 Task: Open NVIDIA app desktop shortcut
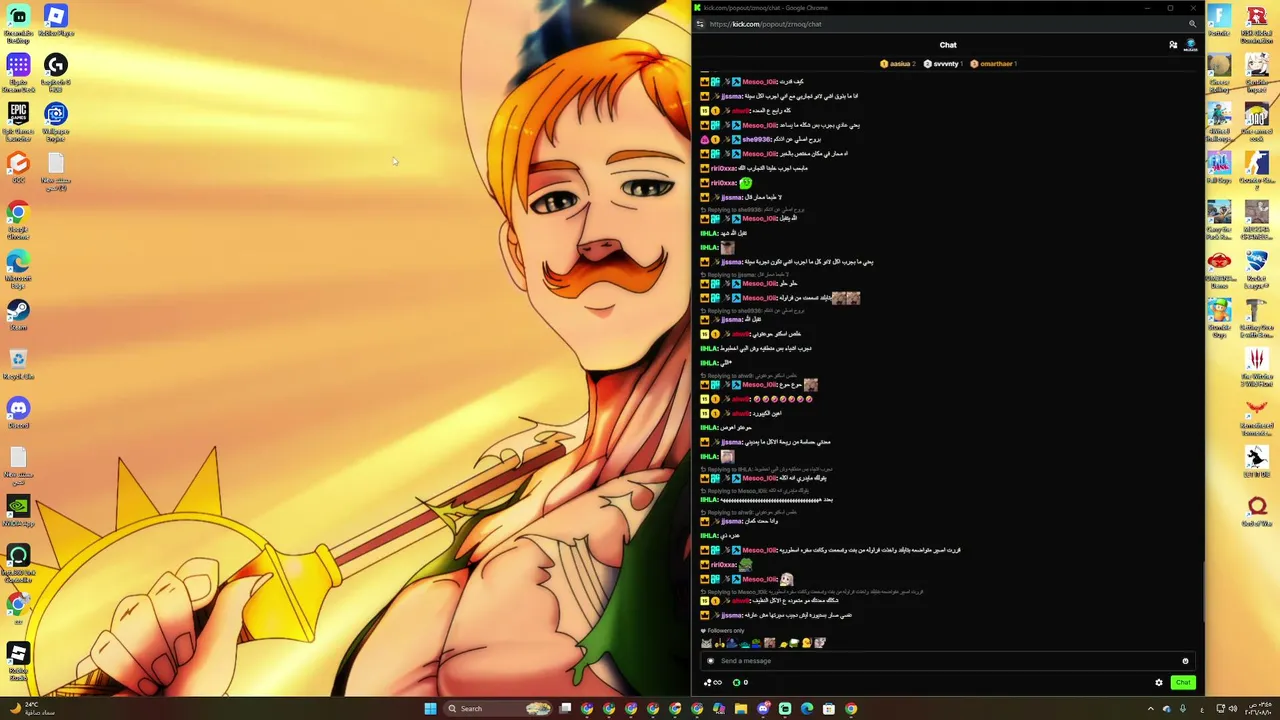coord(18,511)
